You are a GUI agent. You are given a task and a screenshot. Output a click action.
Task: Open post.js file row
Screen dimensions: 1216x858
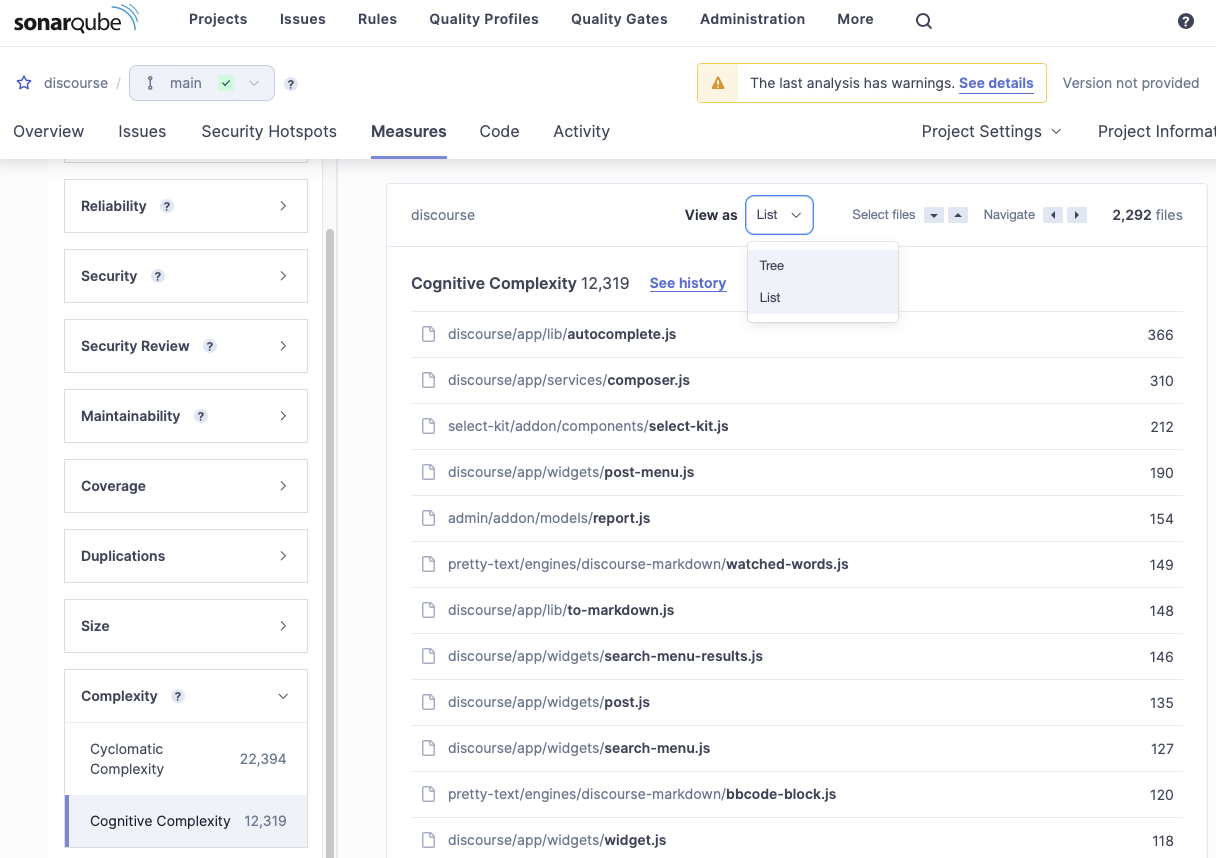pos(797,702)
